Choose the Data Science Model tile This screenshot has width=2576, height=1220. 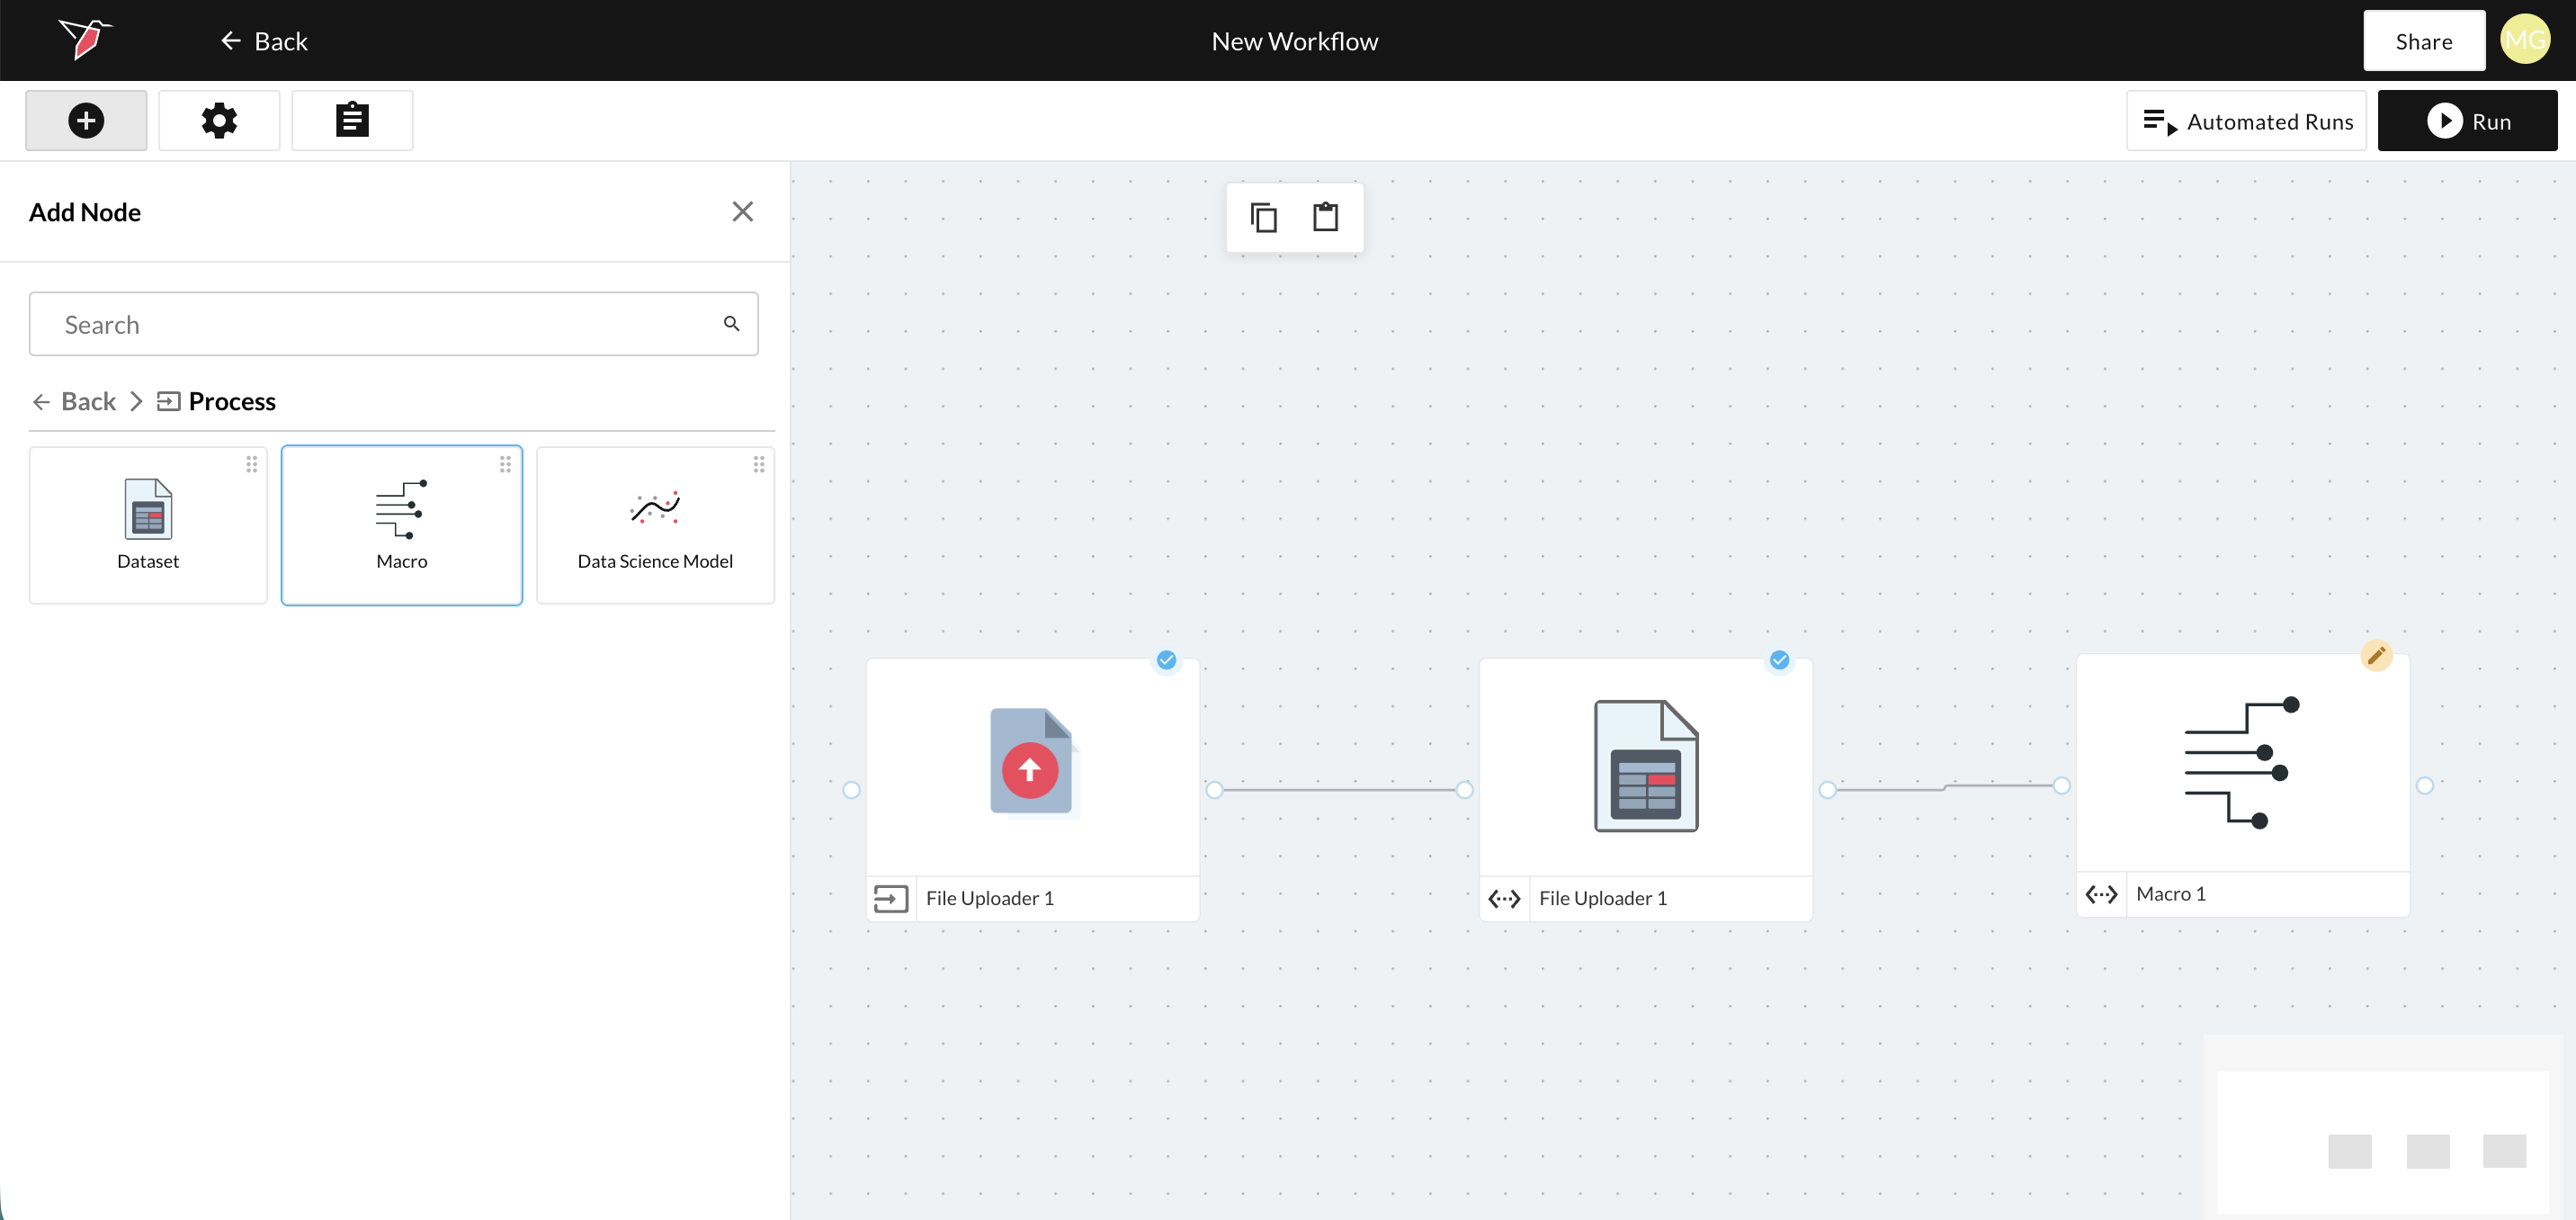655,525
